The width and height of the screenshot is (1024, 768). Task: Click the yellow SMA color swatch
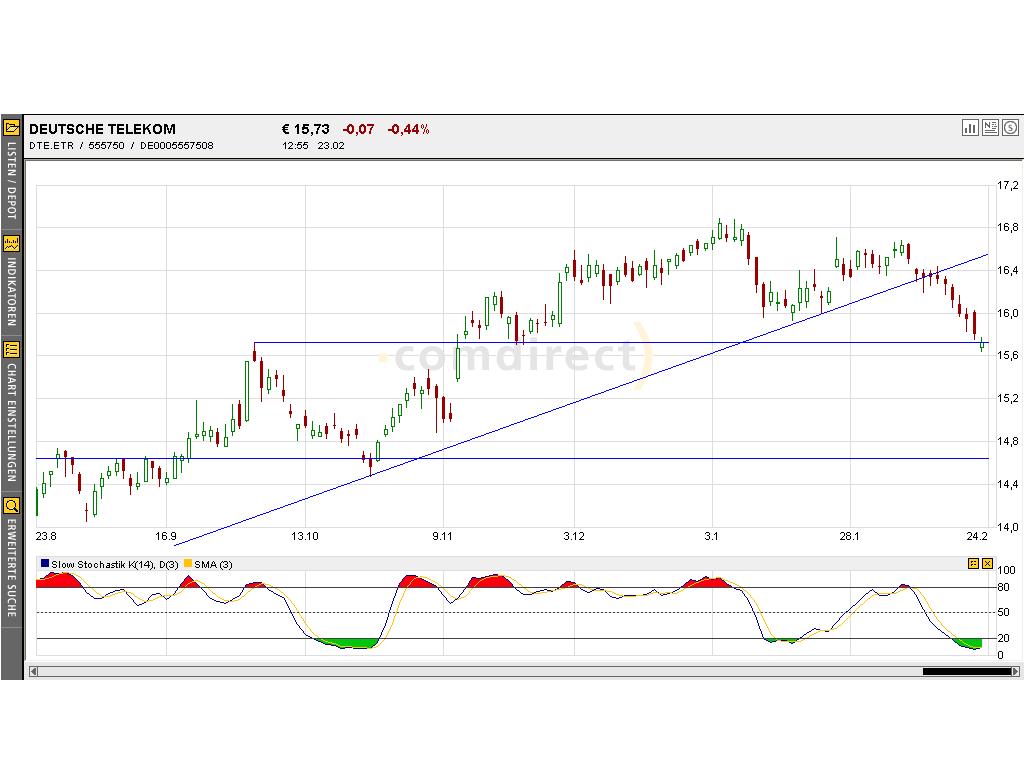coord(188,564)
